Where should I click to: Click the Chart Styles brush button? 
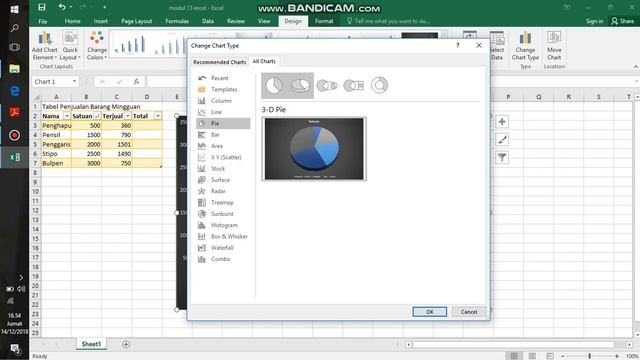click(x=502, y=140)
